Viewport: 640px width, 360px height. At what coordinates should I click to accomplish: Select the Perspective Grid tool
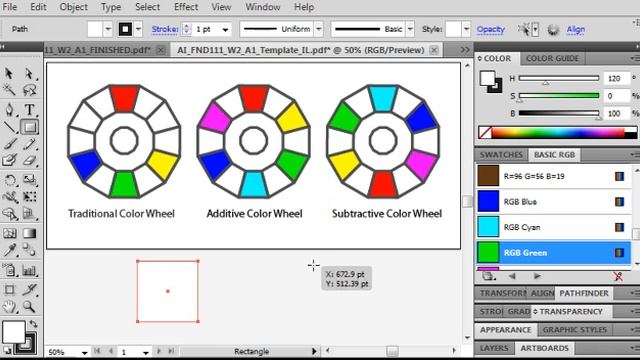coord(29,213)
